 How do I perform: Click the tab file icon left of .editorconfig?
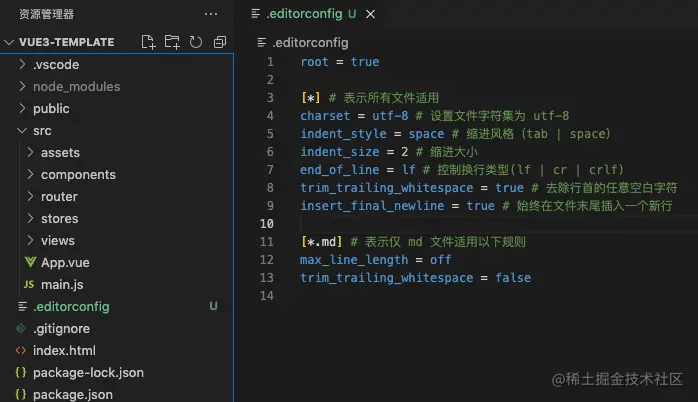pyautogui.click(x=256, y=14)
